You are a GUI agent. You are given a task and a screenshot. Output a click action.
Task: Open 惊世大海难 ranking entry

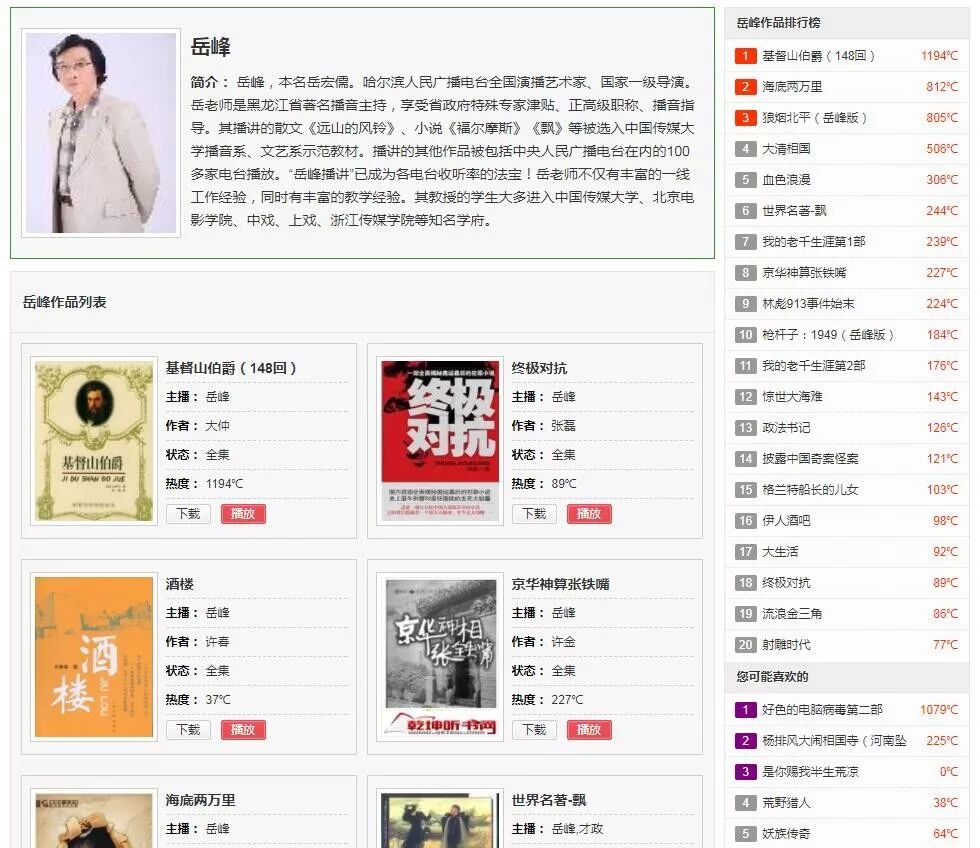pos(792,397)
